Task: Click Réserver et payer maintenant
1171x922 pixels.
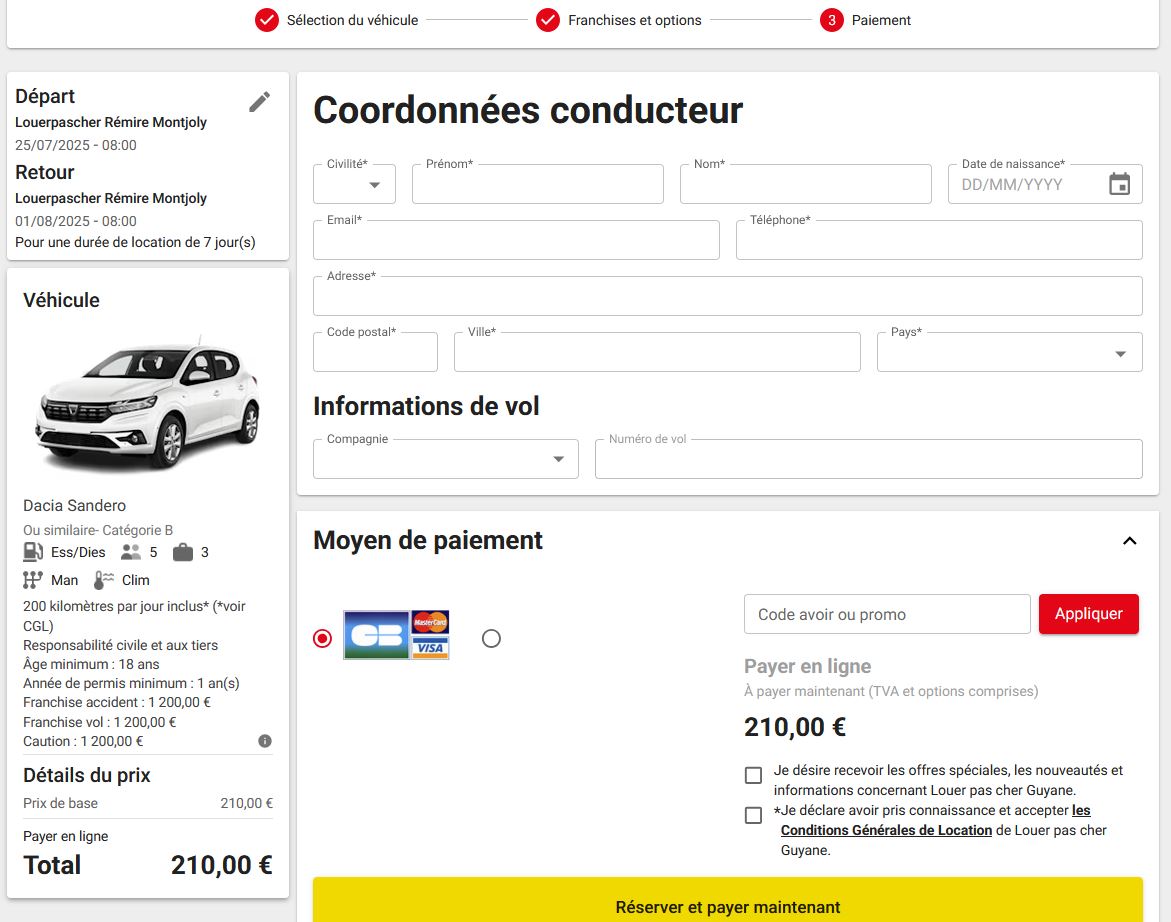Action: pos(728,907)
